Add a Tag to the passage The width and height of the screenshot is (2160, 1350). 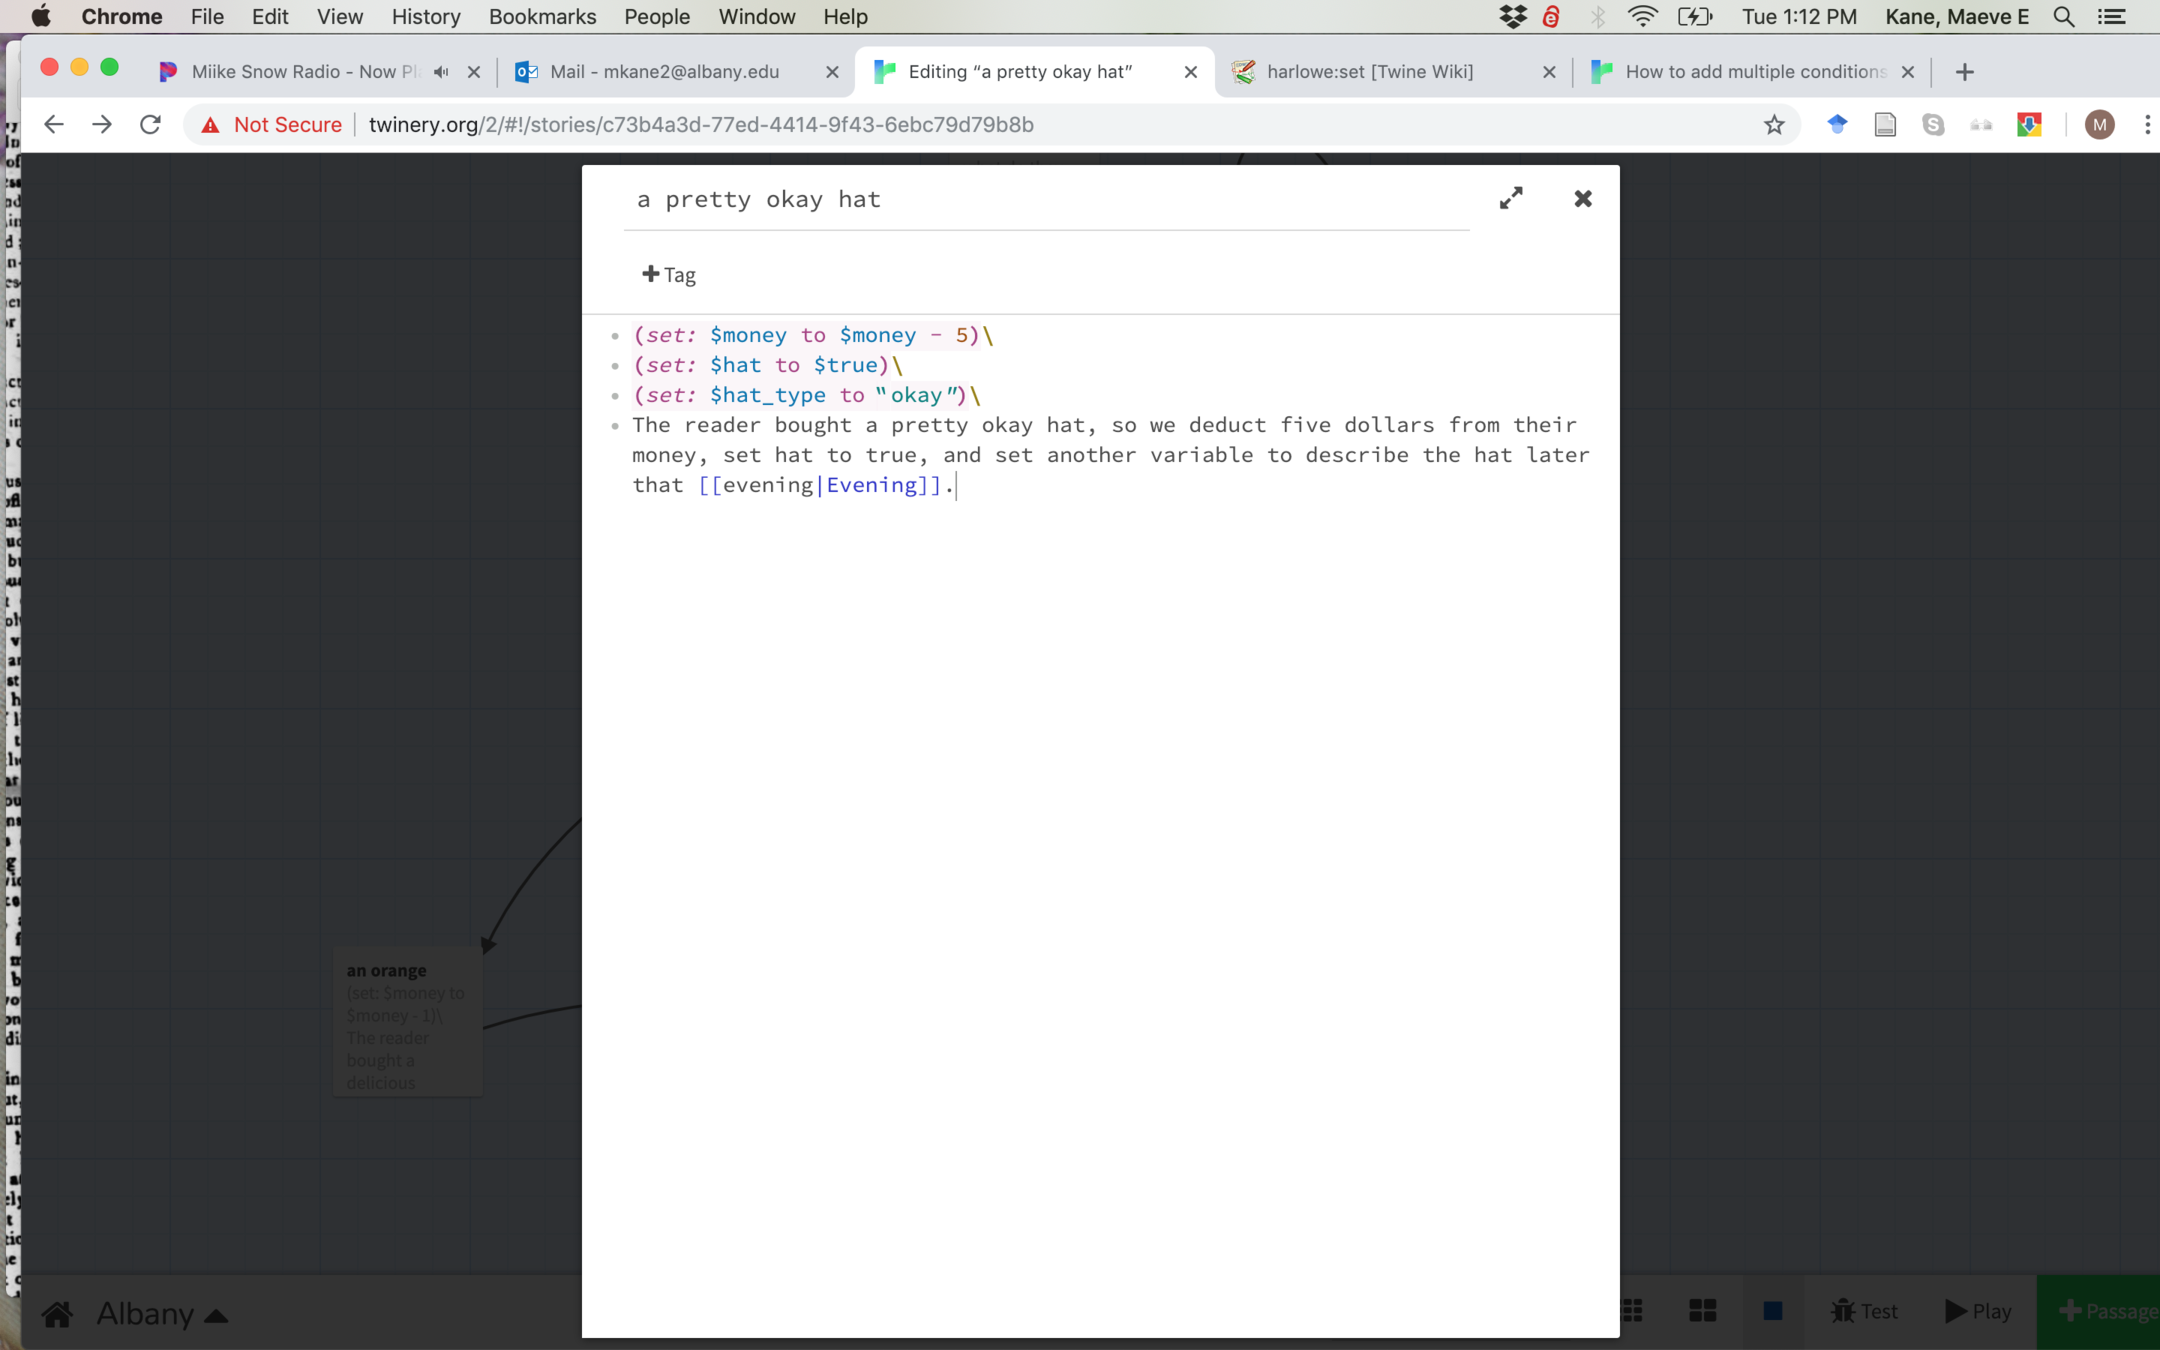tap(669, 274)
